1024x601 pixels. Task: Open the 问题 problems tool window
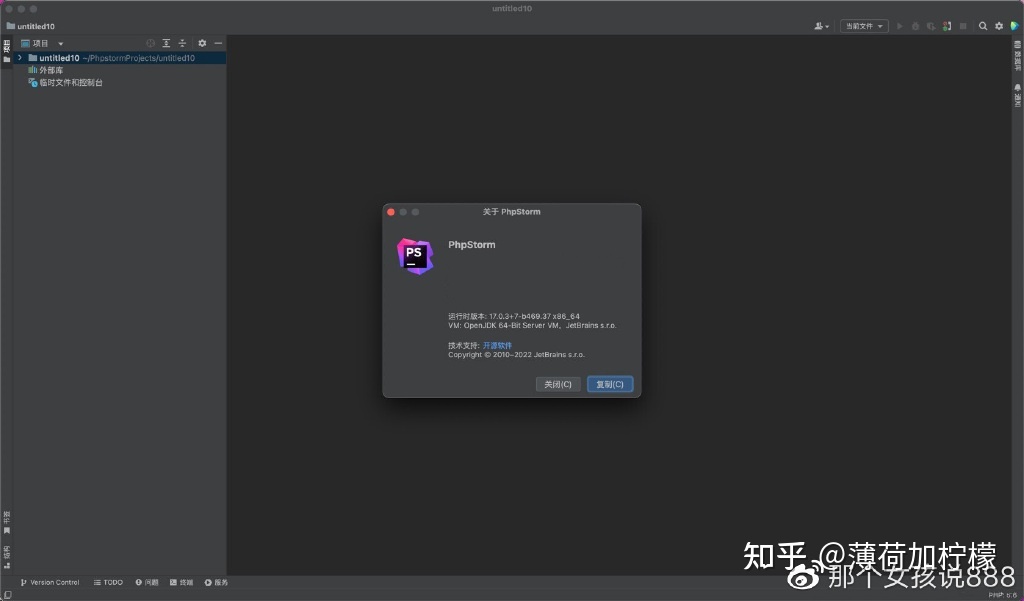pos(146,582)
